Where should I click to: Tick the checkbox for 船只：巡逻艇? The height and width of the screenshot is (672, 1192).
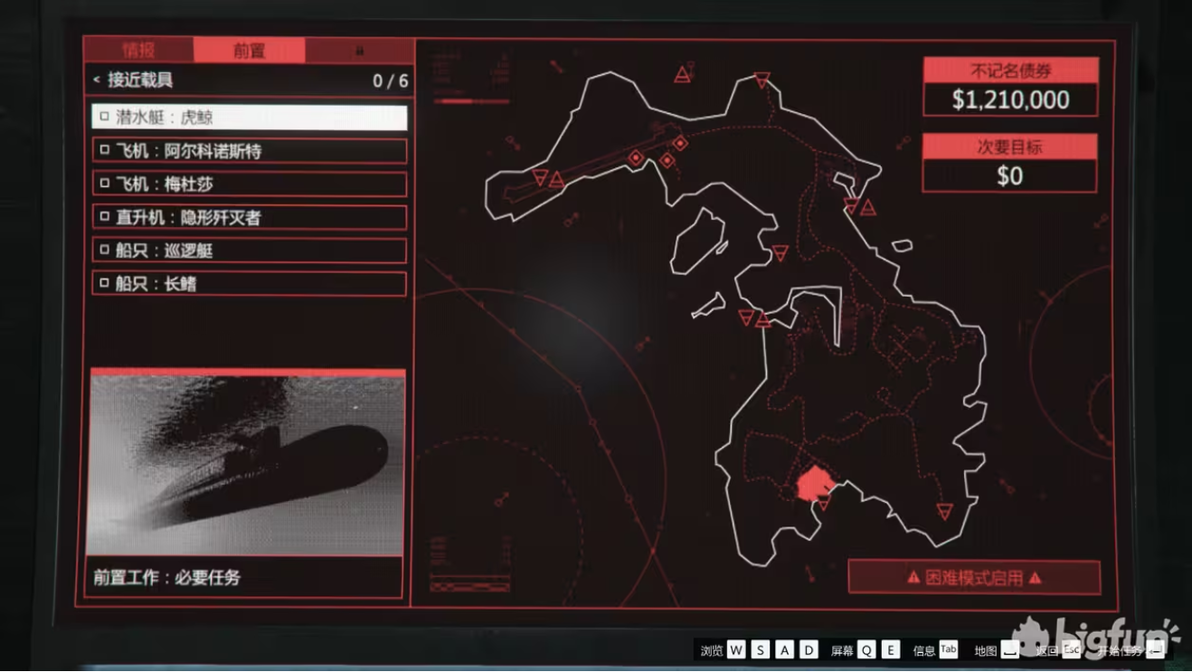[x=105, y=250]
